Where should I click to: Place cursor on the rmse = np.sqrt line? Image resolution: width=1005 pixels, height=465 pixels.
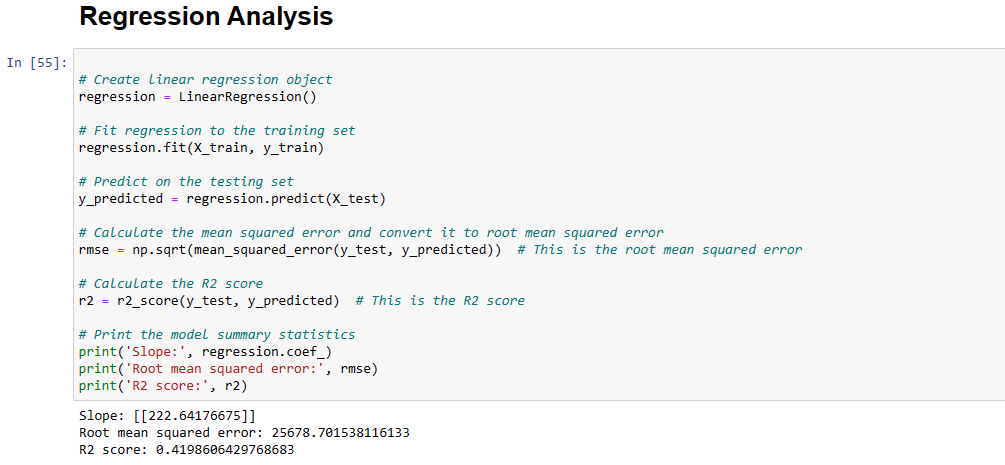pos(290,249)
